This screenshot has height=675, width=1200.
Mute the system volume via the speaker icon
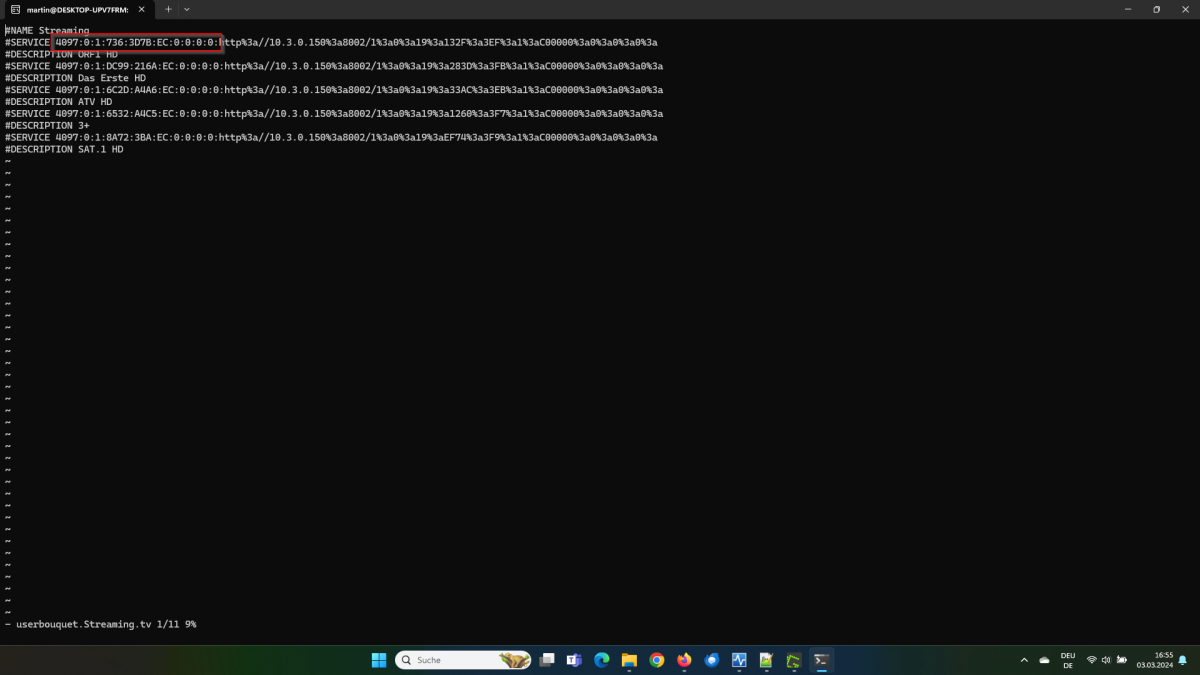click(1106, 660)
